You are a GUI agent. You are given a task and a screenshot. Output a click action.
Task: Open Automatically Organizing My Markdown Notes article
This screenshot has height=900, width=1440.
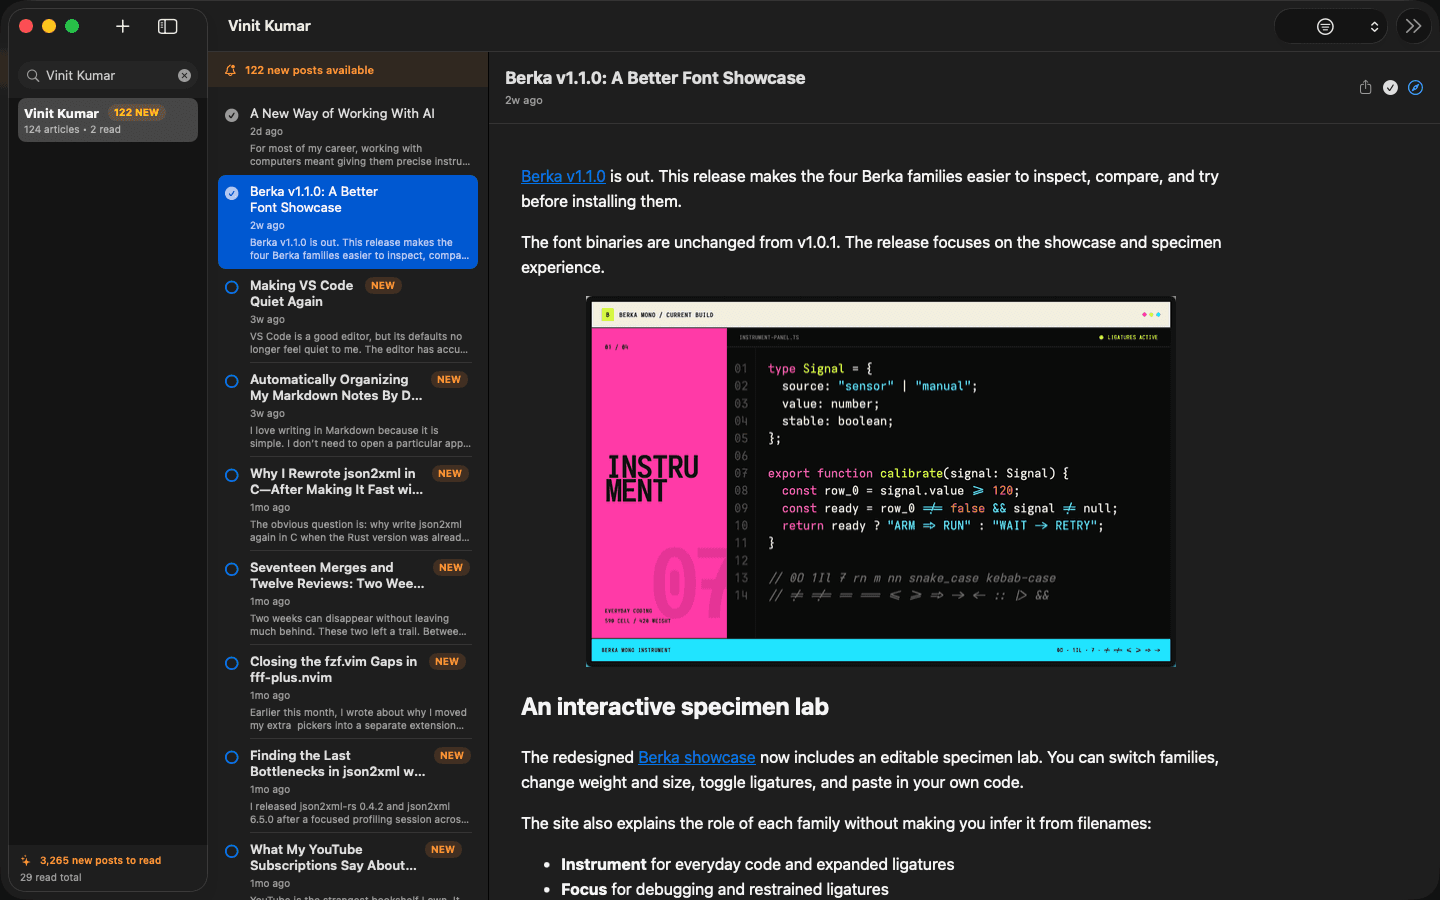pyautogui.click(x=348, y=410)
